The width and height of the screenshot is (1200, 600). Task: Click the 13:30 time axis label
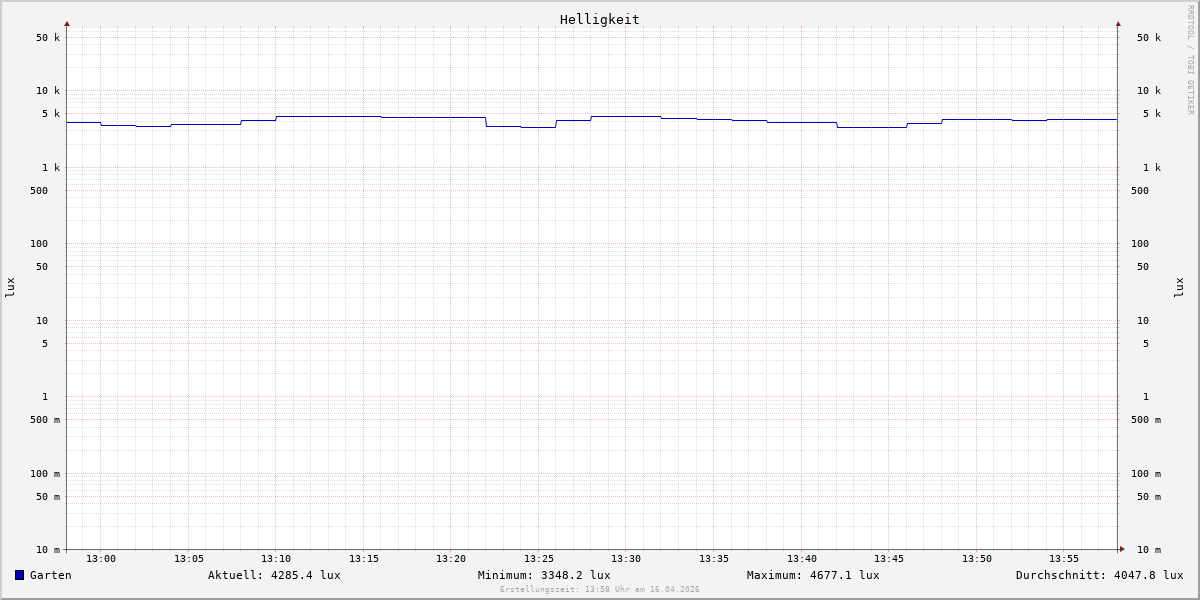(x=626, y=559)
